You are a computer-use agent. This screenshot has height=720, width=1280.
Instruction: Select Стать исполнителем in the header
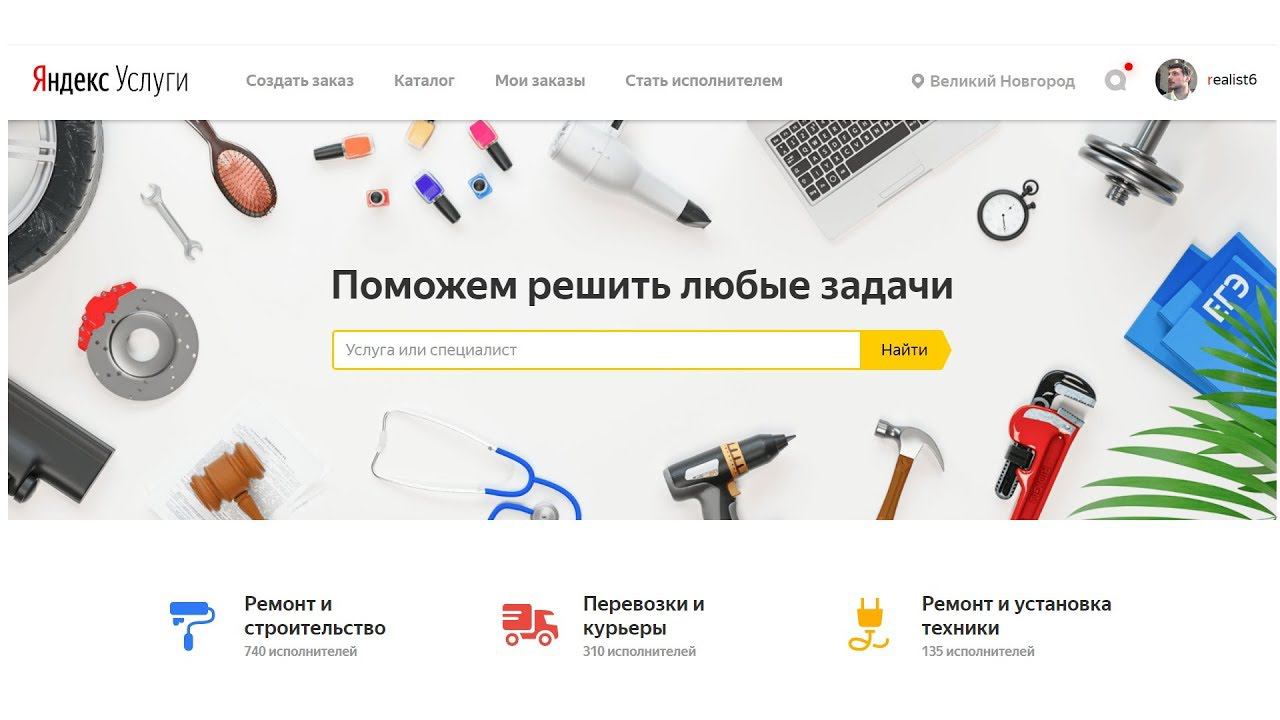pyautogui.click(x=704, y=81)
